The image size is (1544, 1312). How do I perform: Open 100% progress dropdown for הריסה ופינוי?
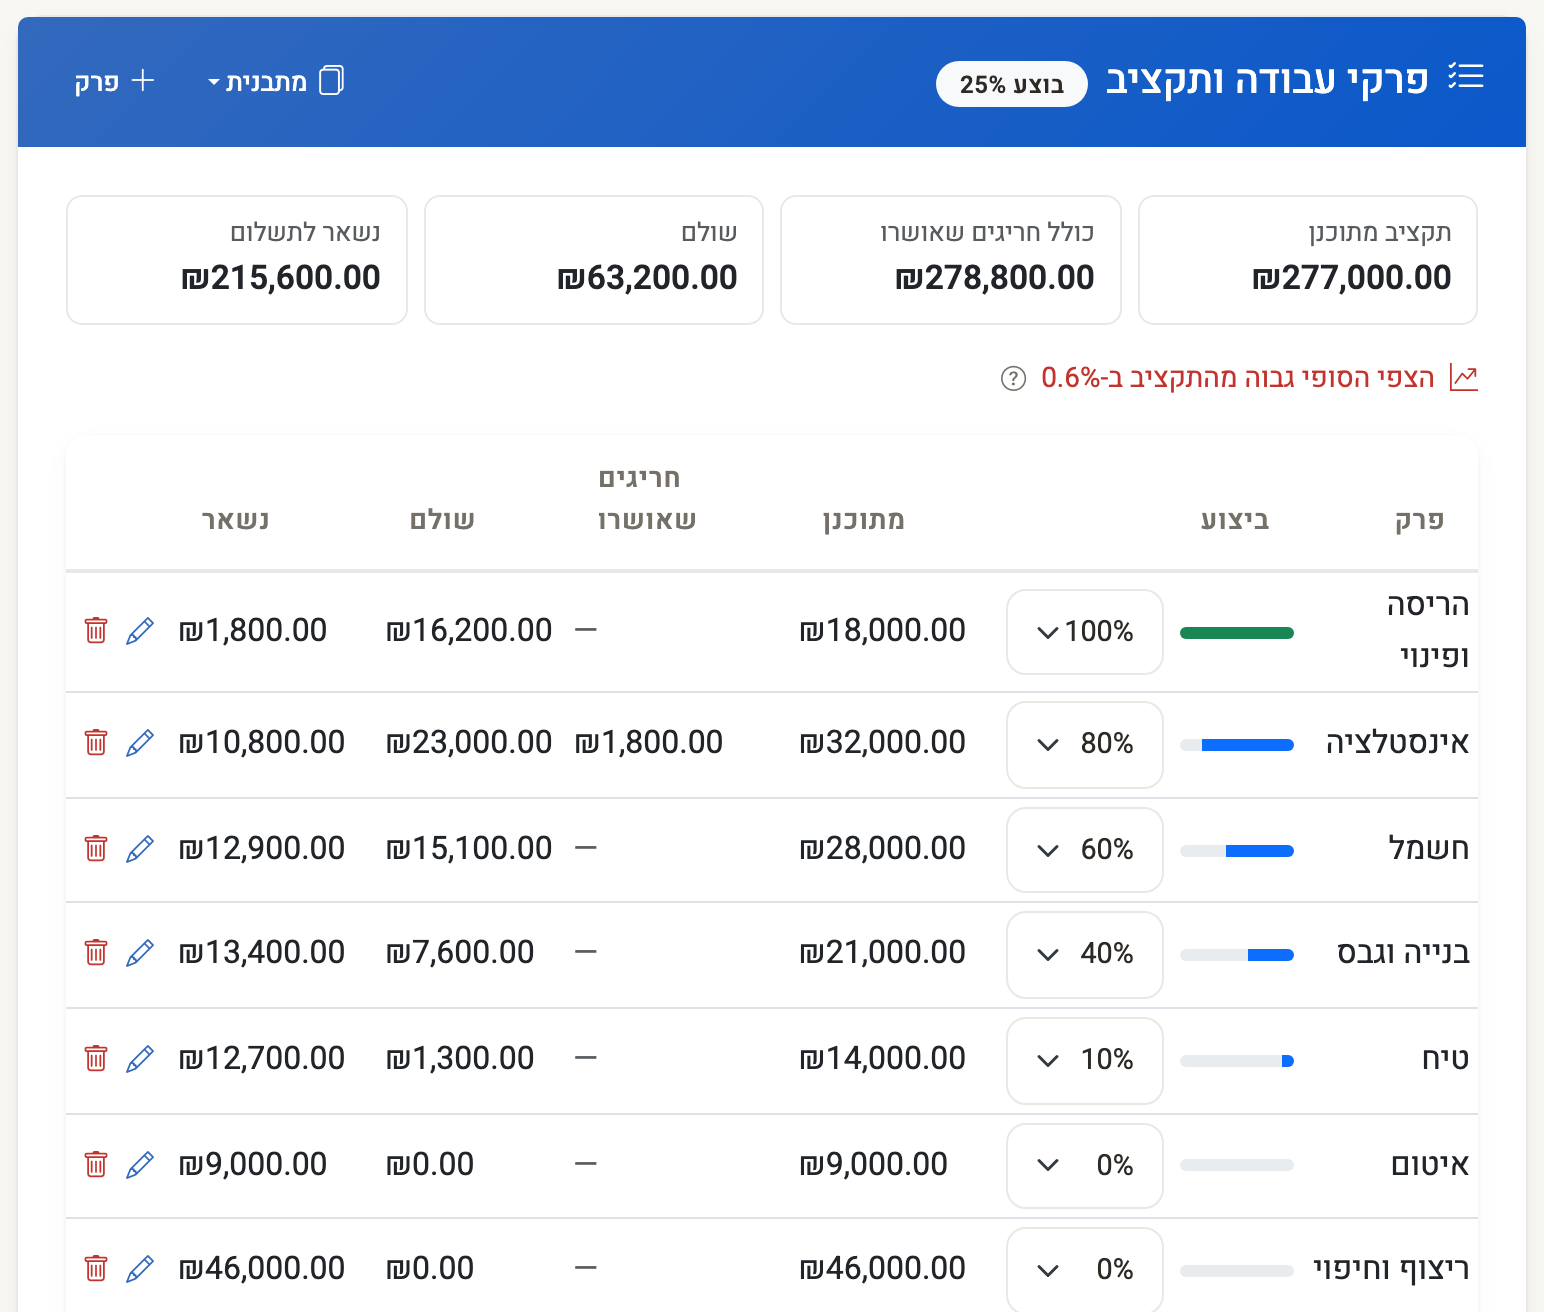point(1085,632)
